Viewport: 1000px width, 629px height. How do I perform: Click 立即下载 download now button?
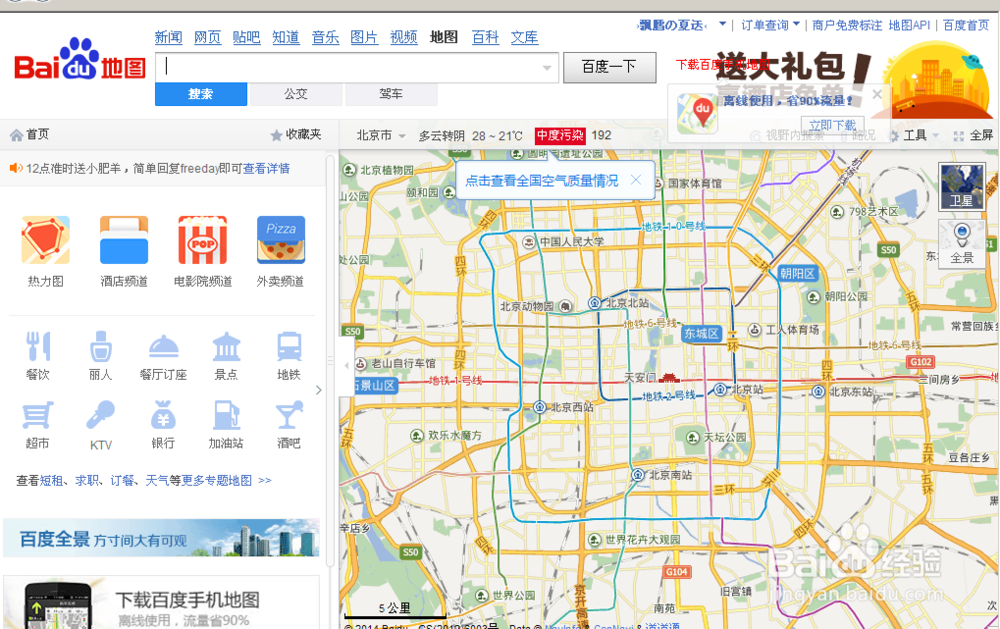(x=833, y=125)
